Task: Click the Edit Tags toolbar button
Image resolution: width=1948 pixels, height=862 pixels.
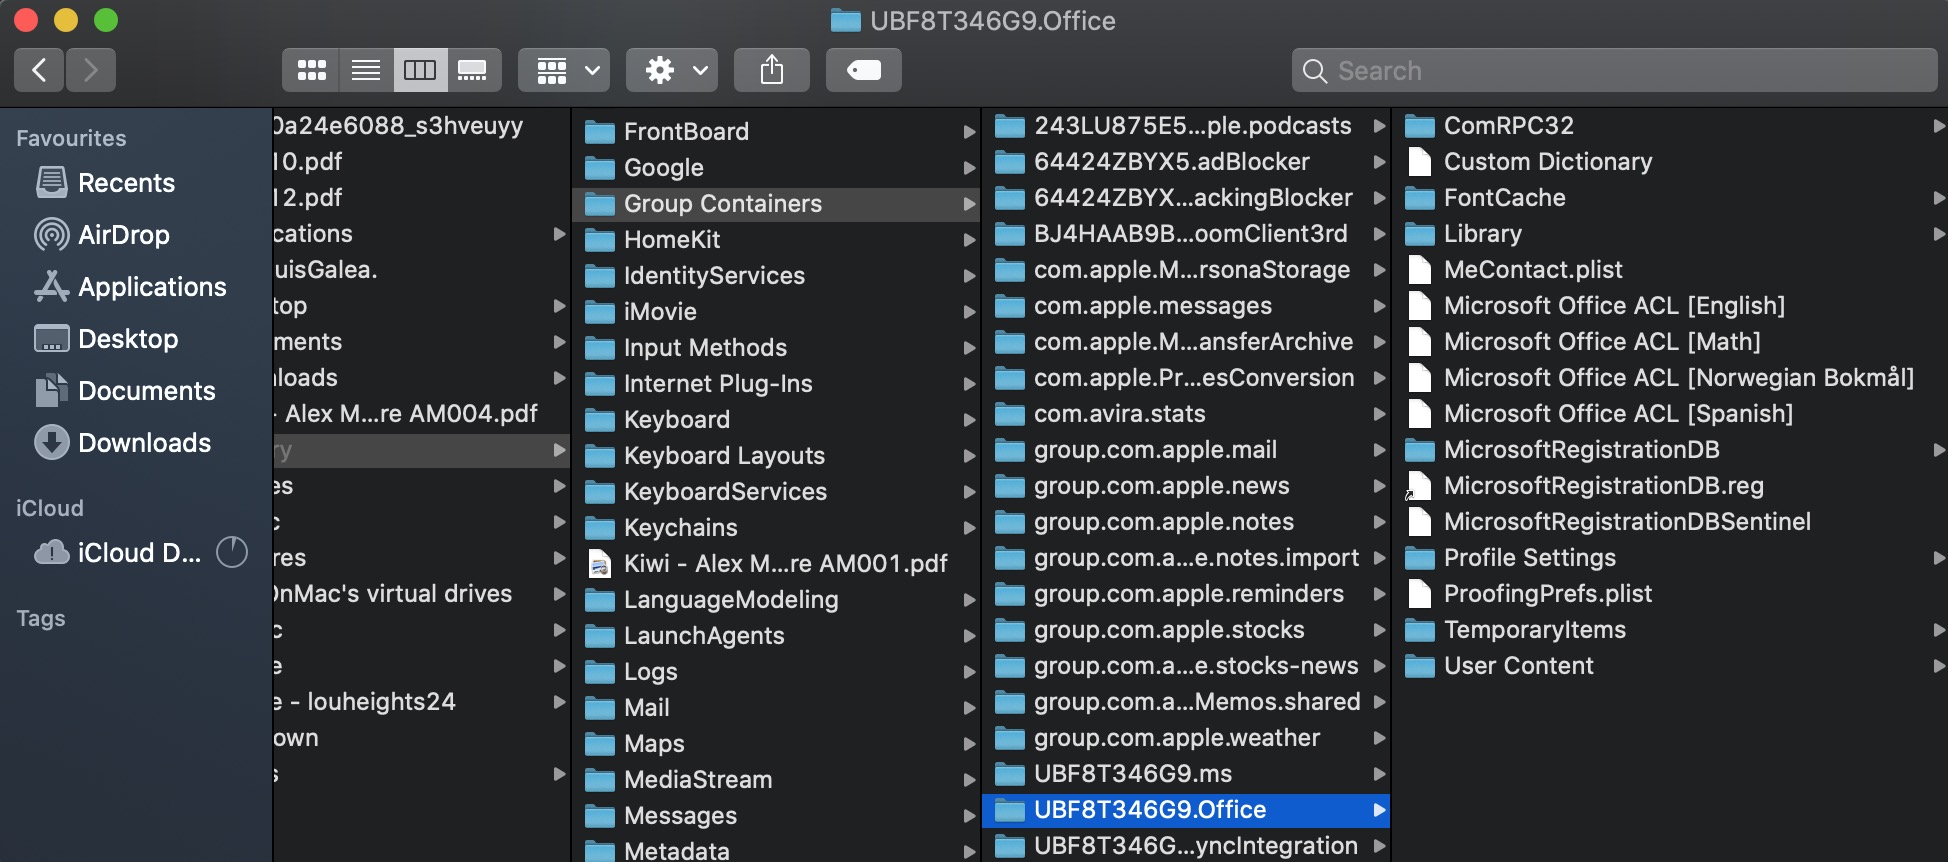Action: (x=864, y=70)
